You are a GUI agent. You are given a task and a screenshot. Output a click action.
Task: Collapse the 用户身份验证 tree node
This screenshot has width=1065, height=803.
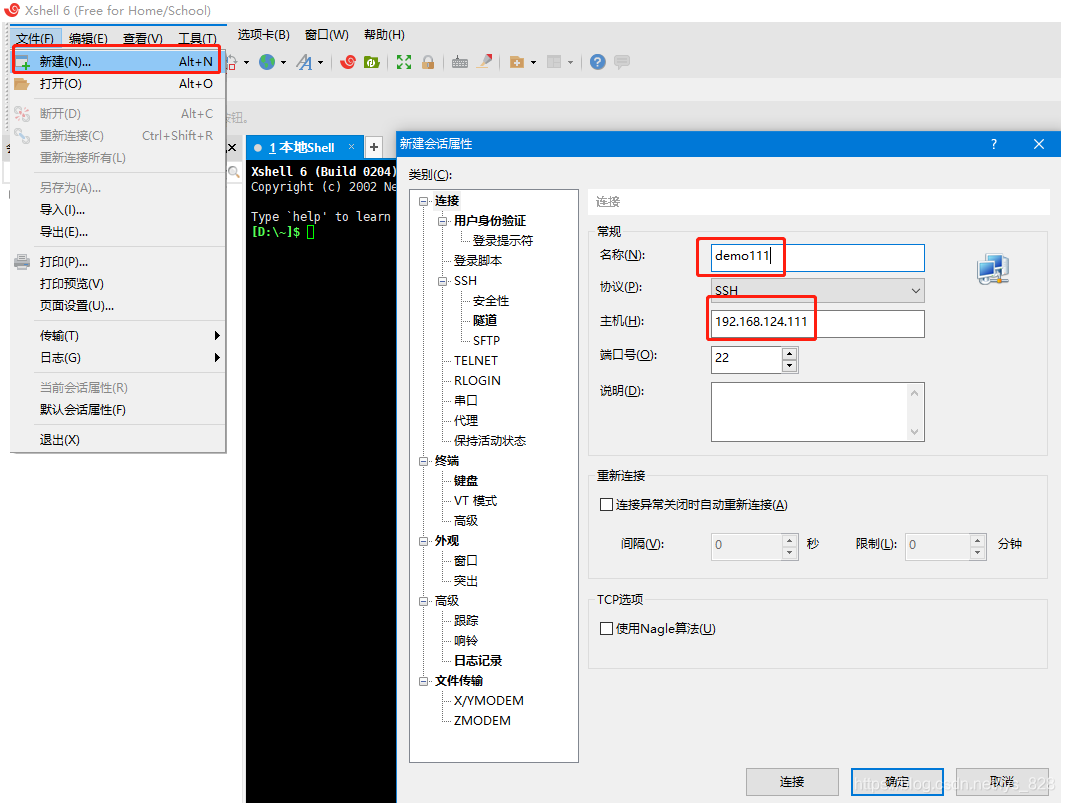click(x=443, y=221)
